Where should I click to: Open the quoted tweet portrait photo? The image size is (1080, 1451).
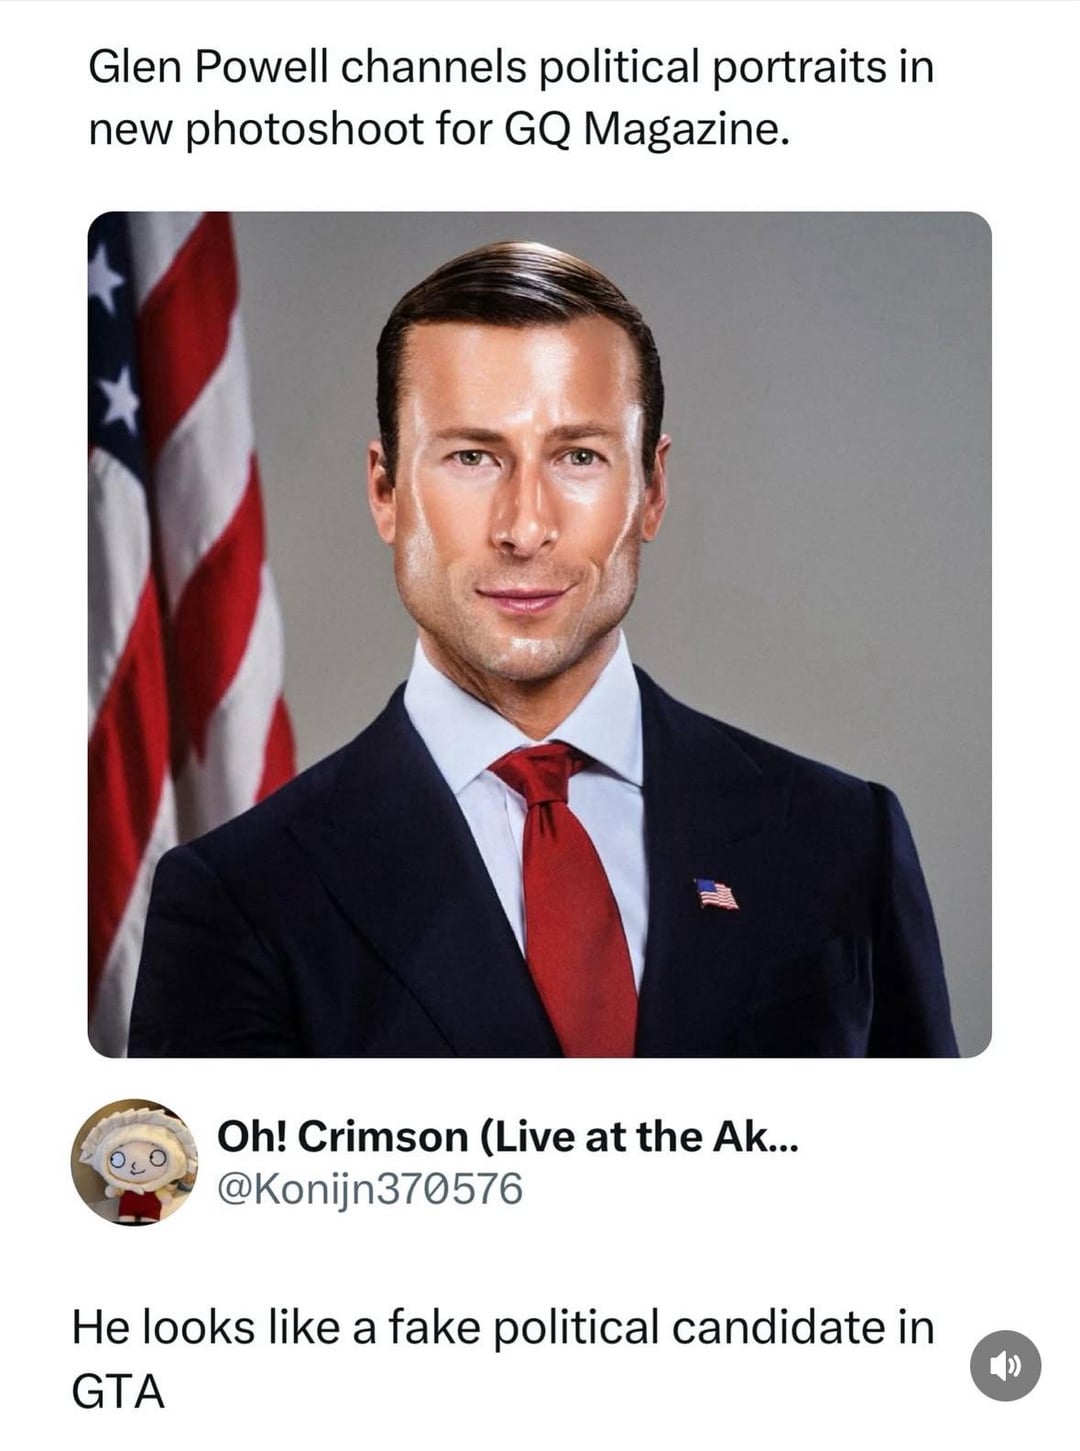pyautogui.click(x=540, y=634)
